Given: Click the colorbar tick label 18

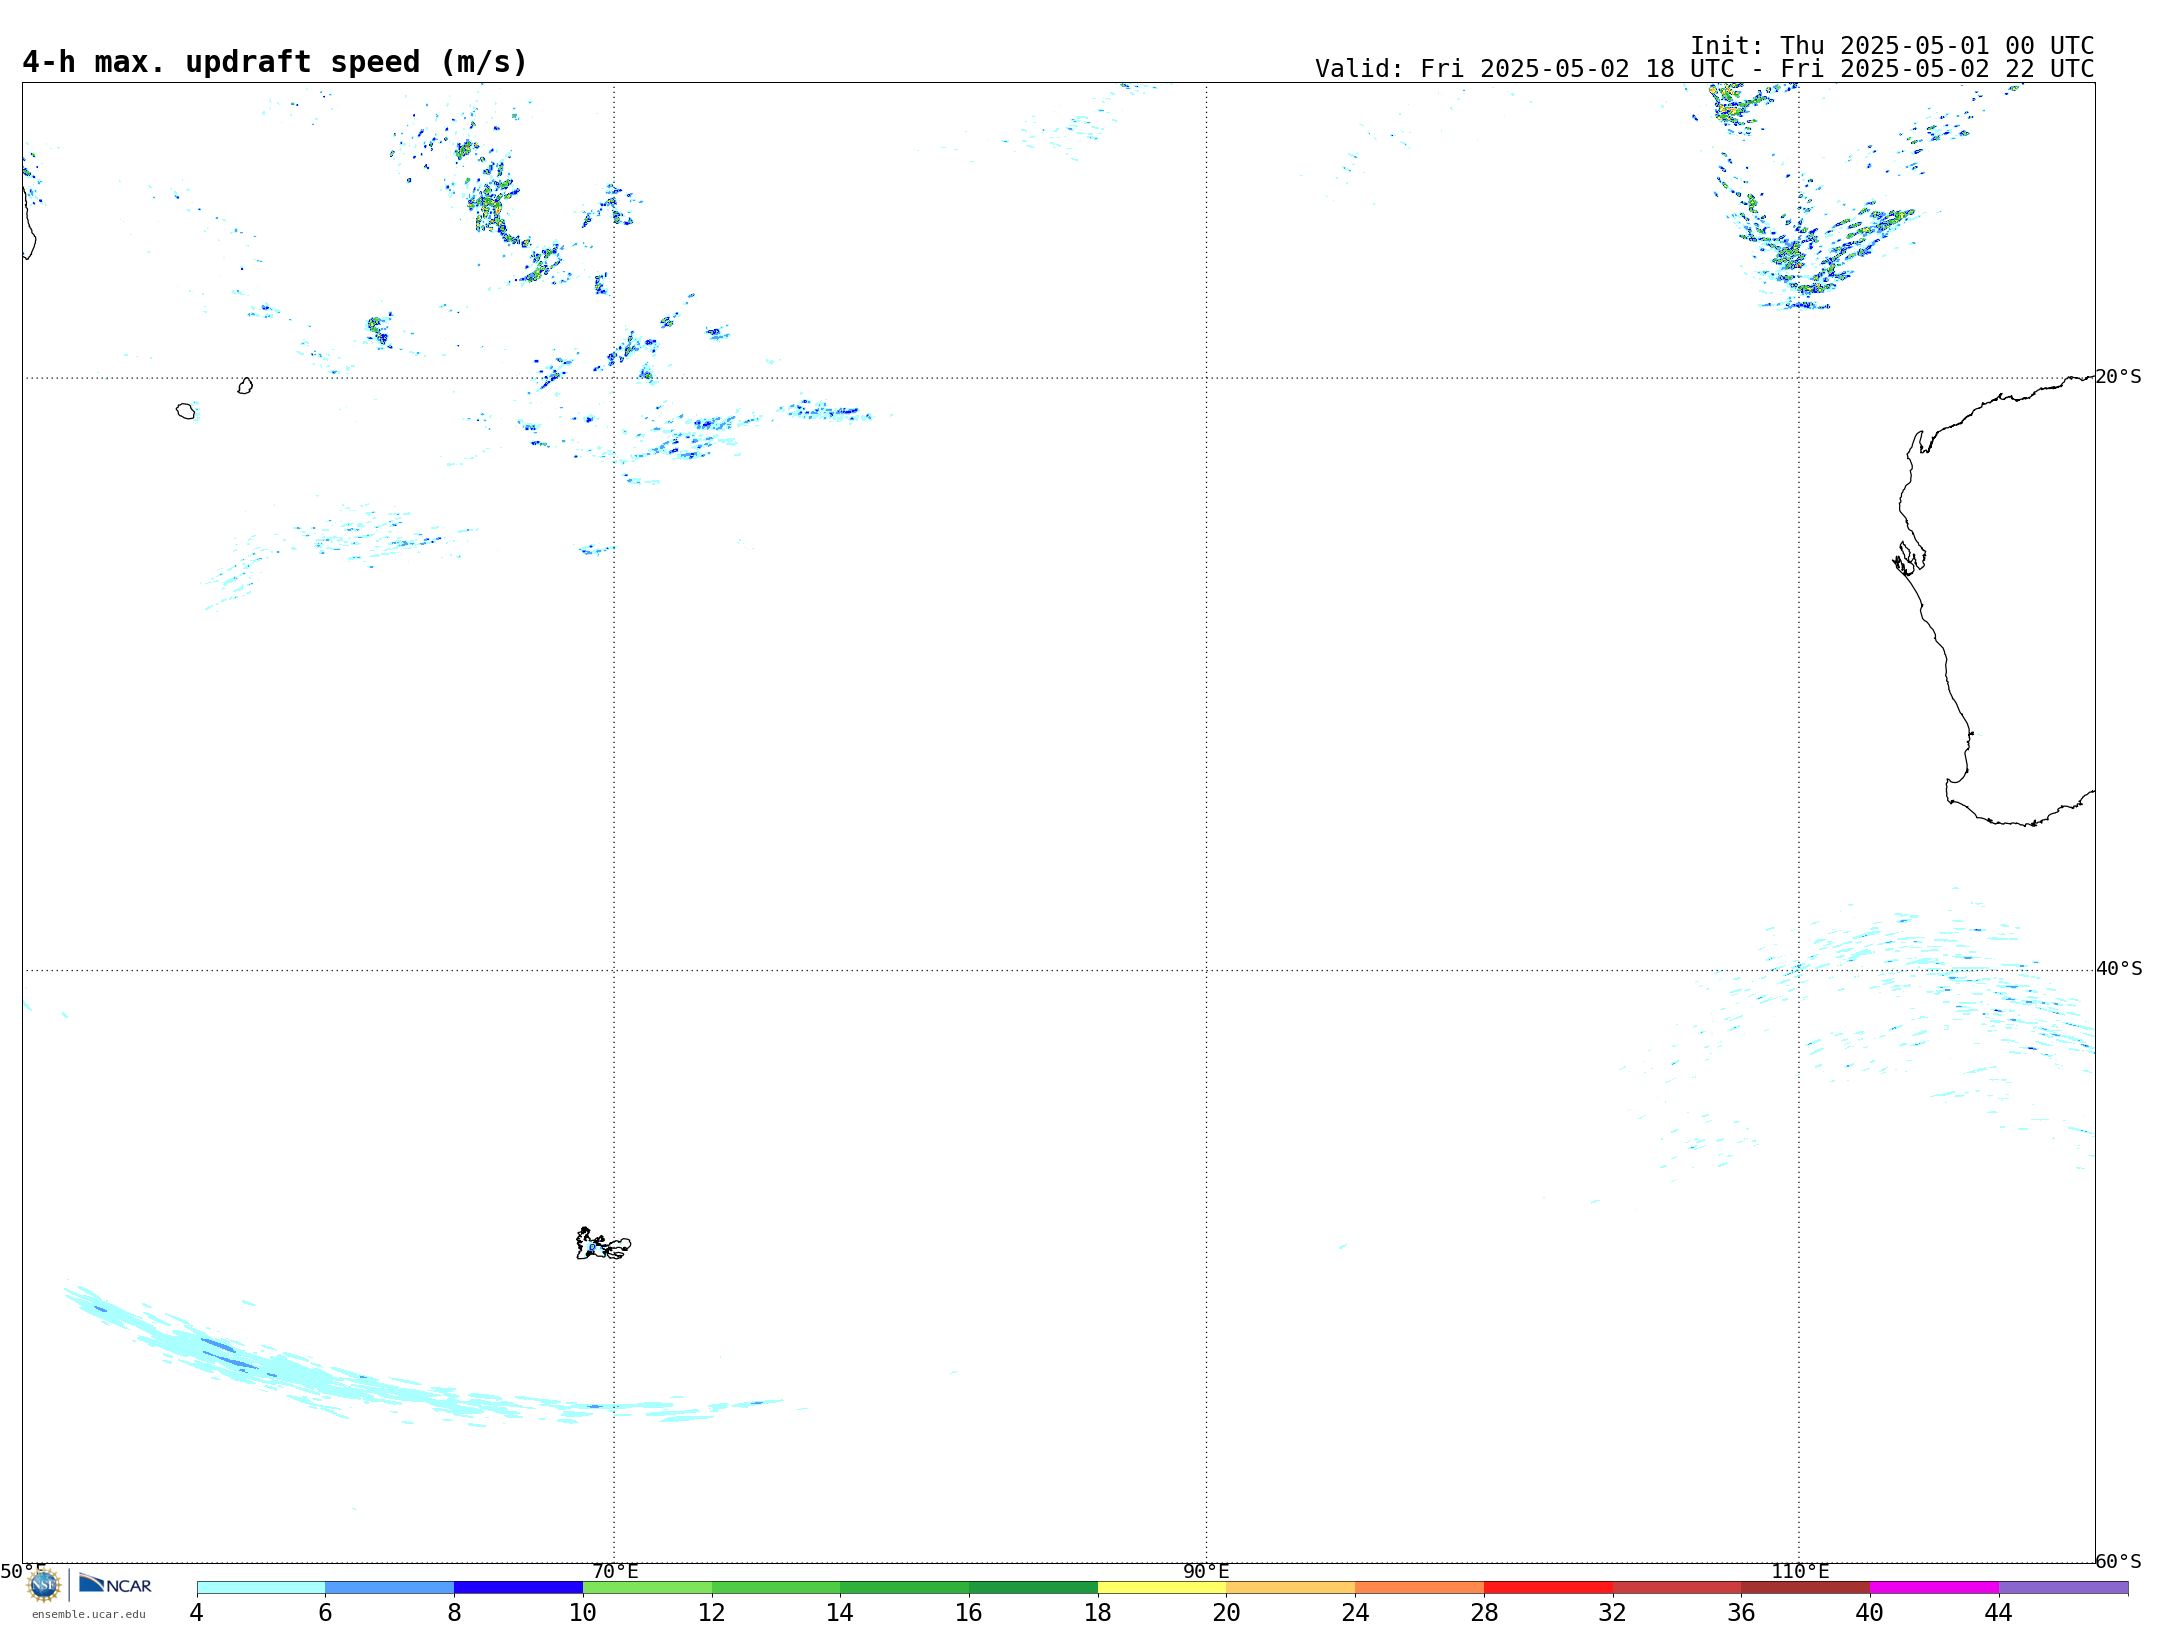Looking at the screenshot, I should coord(1098,1613).
